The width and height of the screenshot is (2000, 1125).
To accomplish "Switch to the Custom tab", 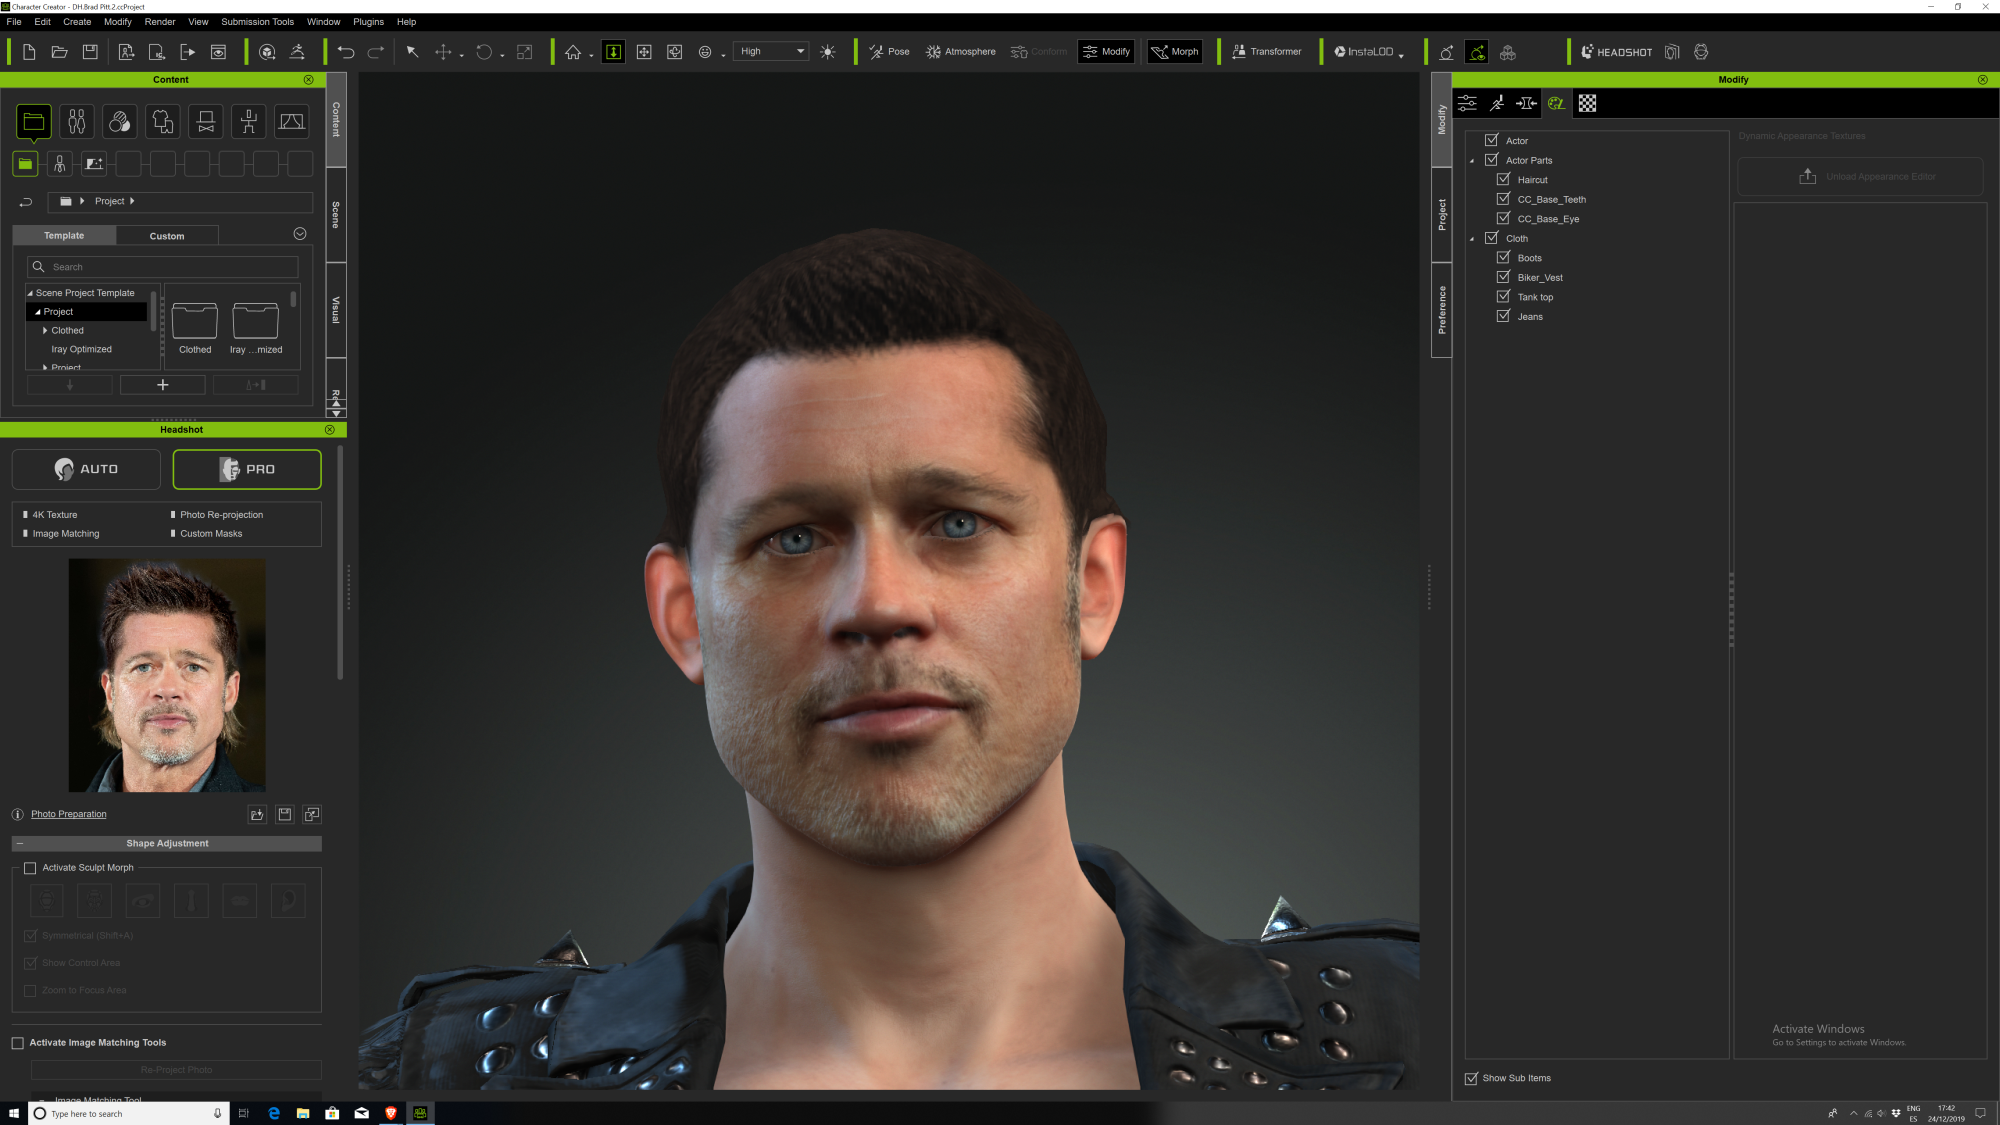I will coord(167,236).
